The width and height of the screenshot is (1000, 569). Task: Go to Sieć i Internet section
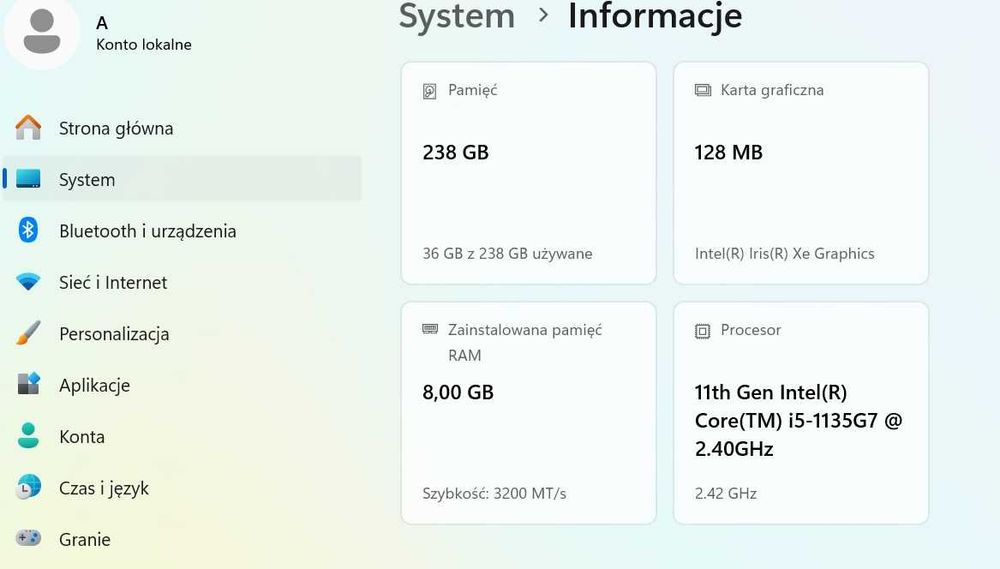[113, 283]
